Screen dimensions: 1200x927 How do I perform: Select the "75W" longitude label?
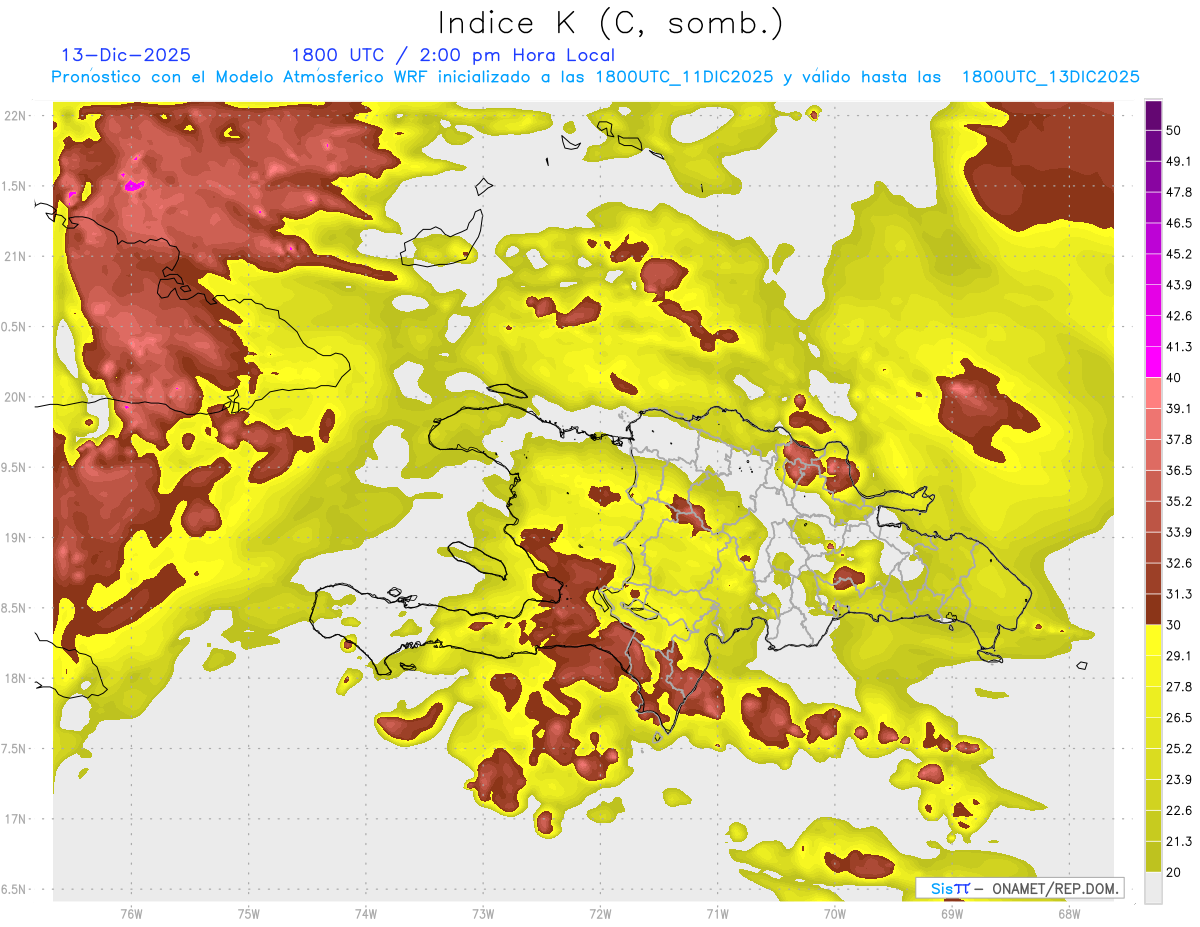coord(249,913)
